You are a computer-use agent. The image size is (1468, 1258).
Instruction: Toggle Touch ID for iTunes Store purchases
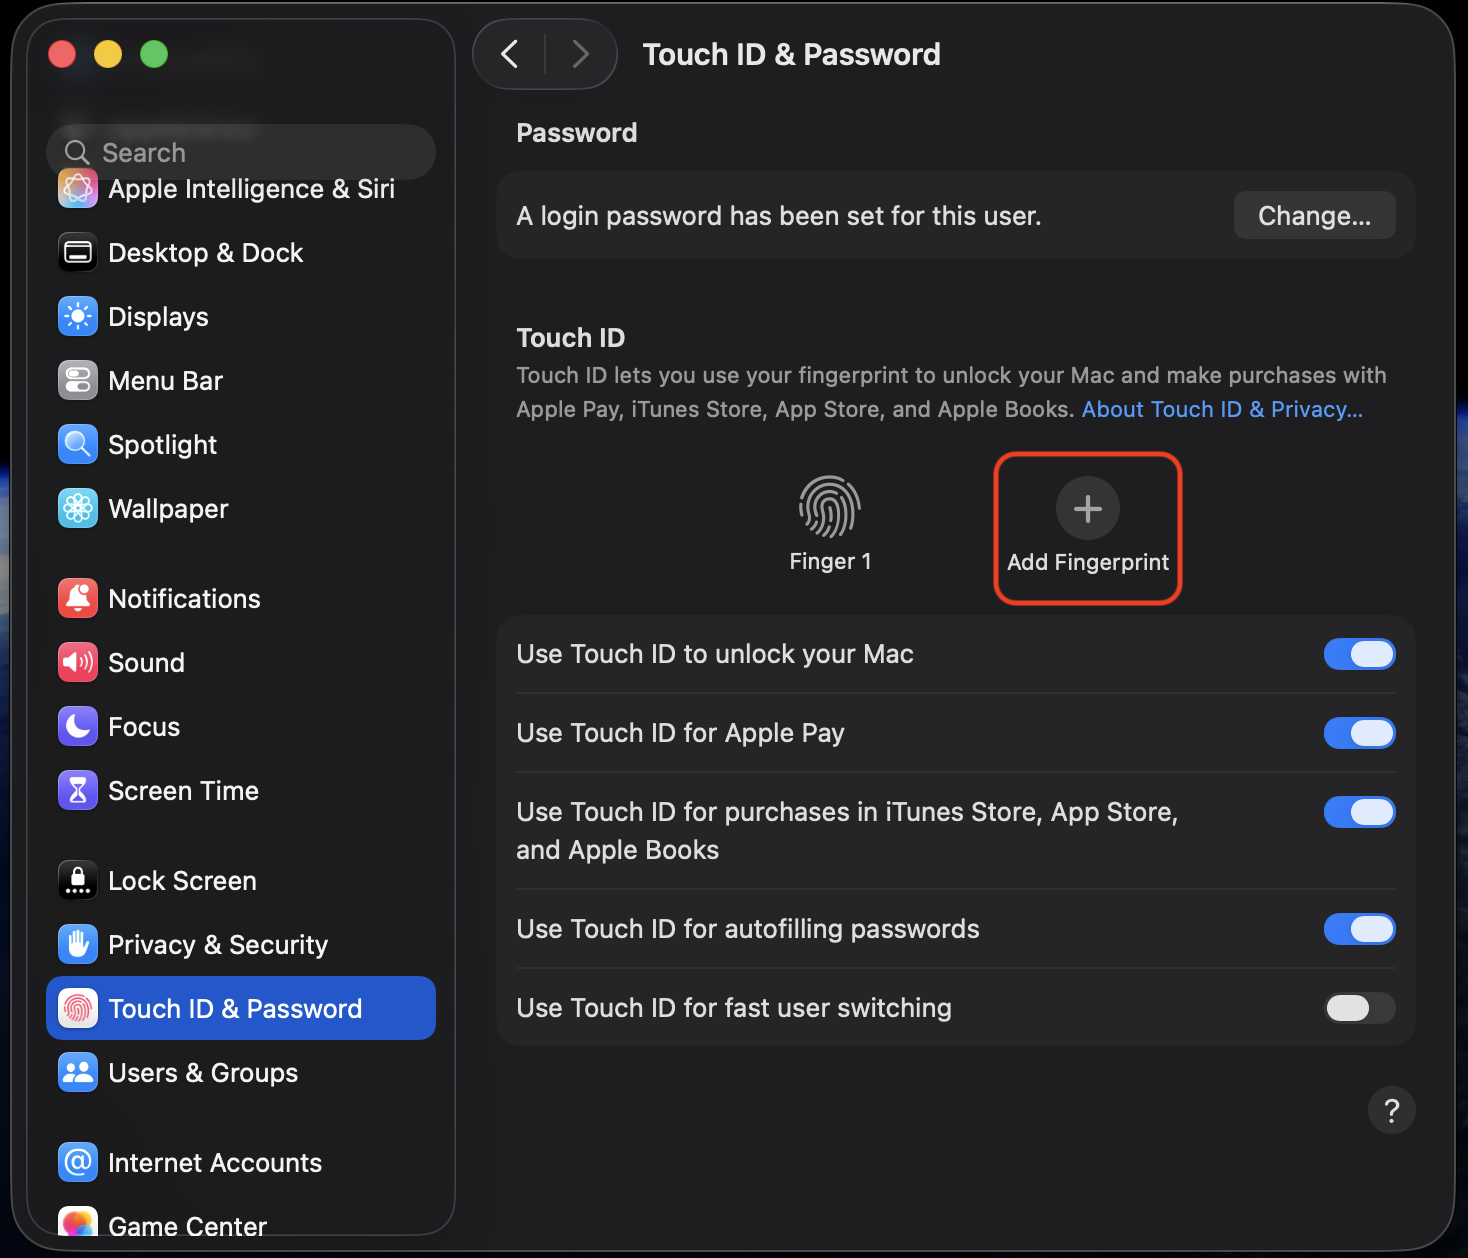coord(1360,812)
